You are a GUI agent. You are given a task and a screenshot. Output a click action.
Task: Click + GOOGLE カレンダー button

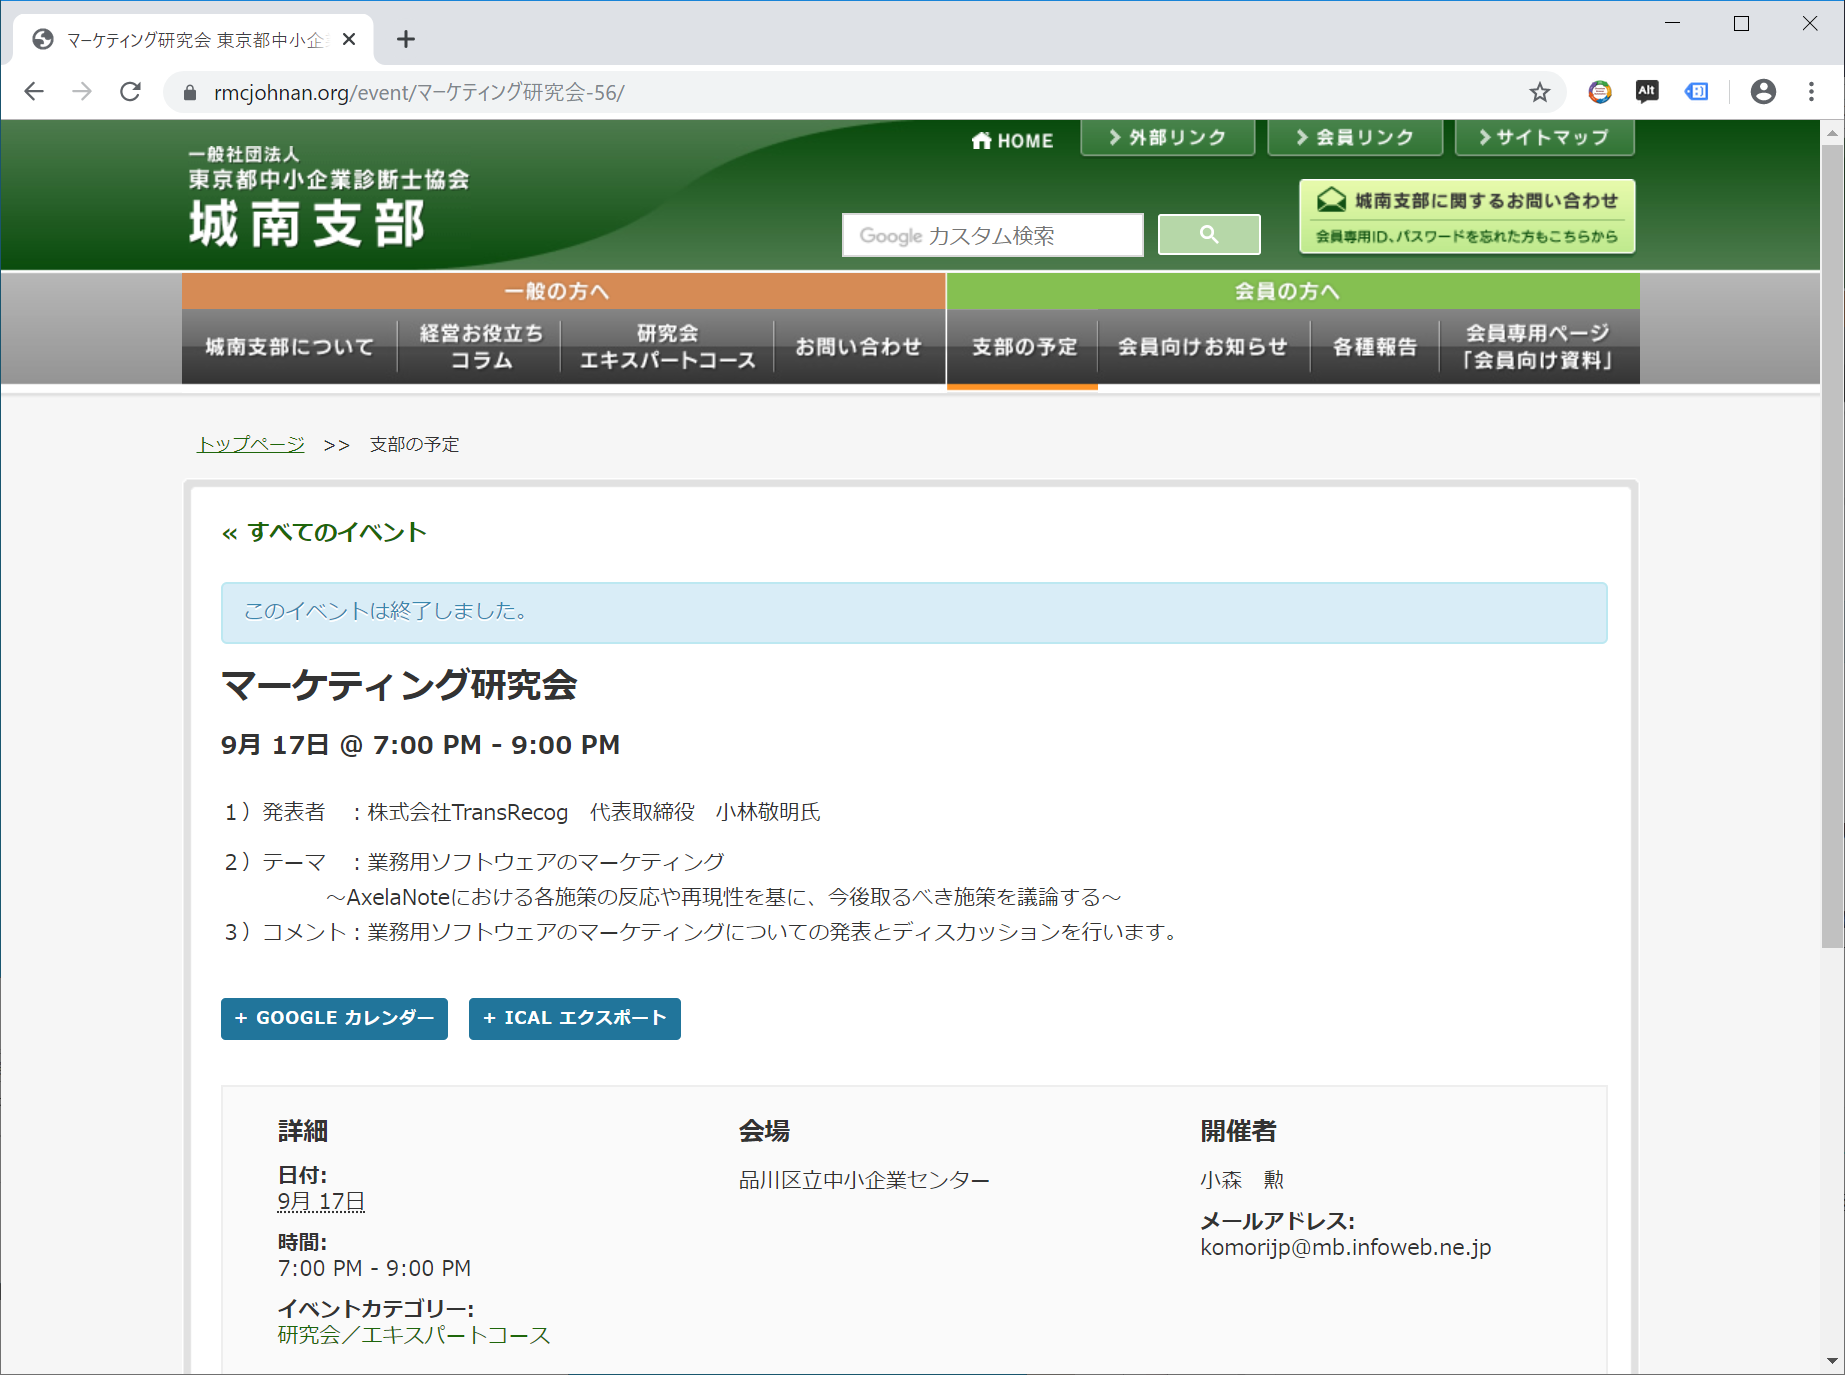(334, 1018)
